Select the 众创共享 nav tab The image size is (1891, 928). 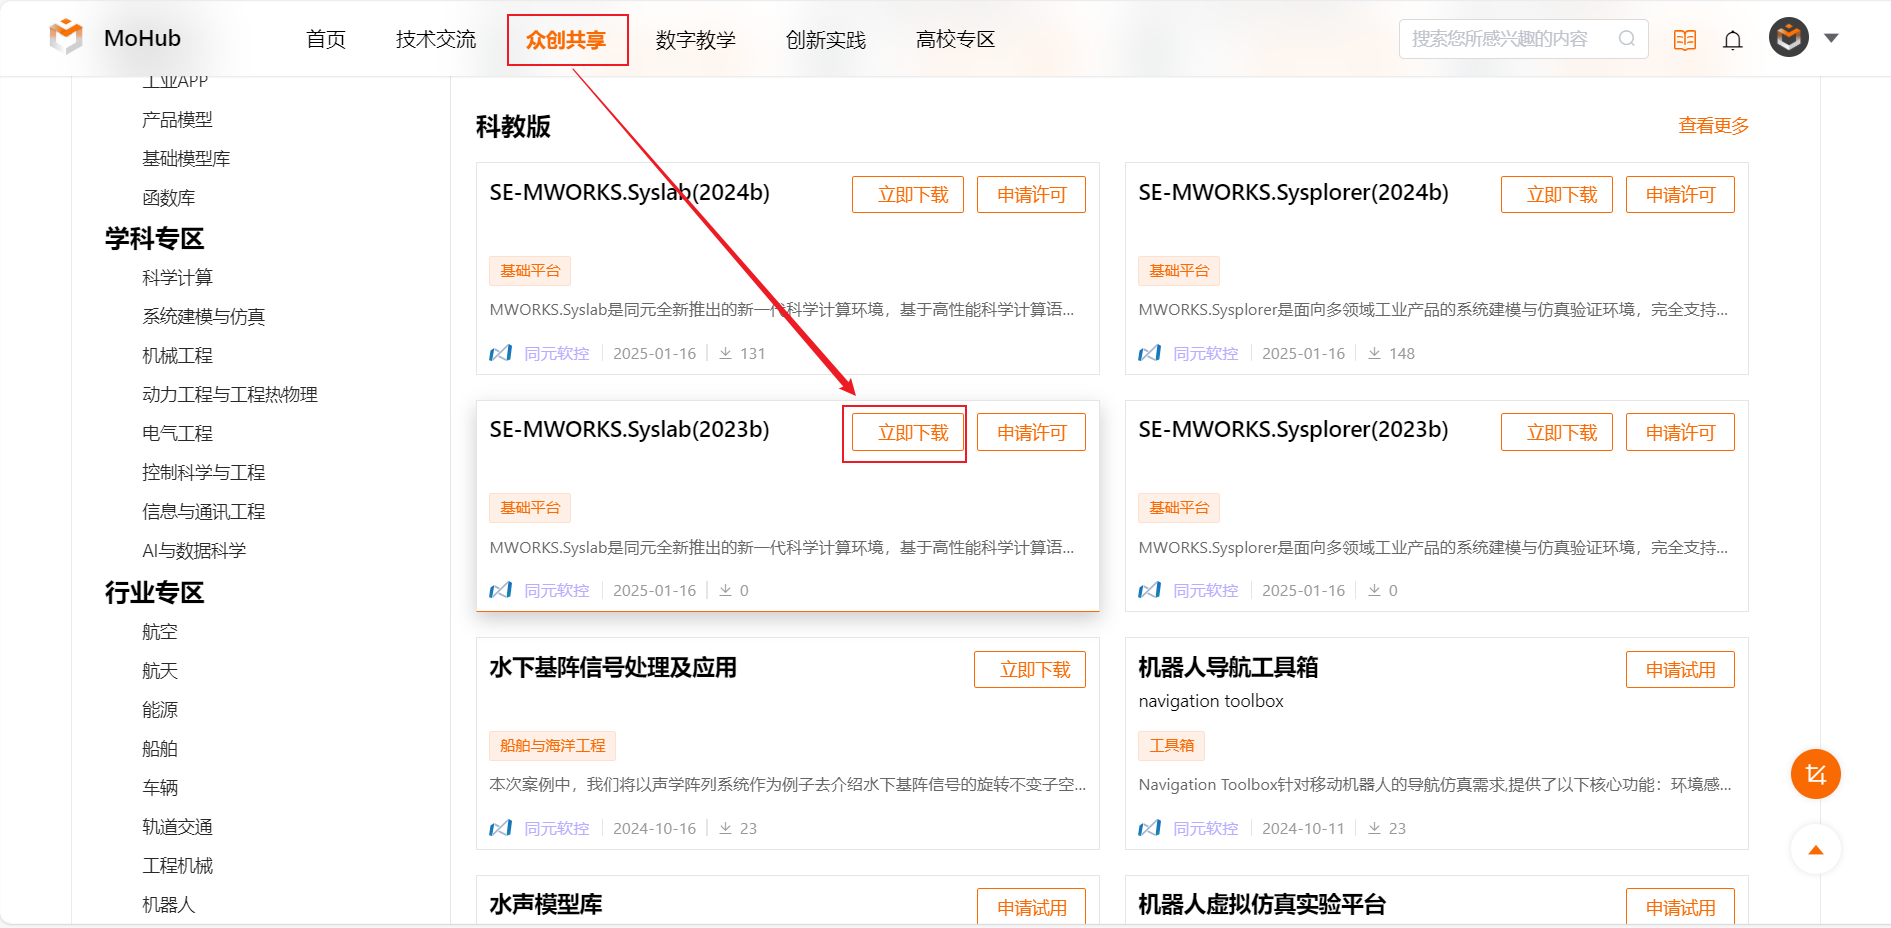click(x=566, y=39)
